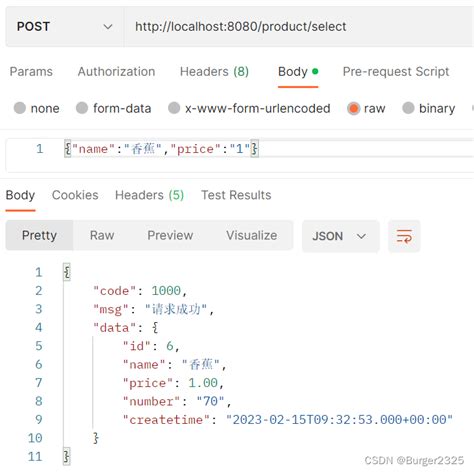View response Headers (5) tab
The height and width of the screenshot is (473, 474).
(x=149, y=195)
